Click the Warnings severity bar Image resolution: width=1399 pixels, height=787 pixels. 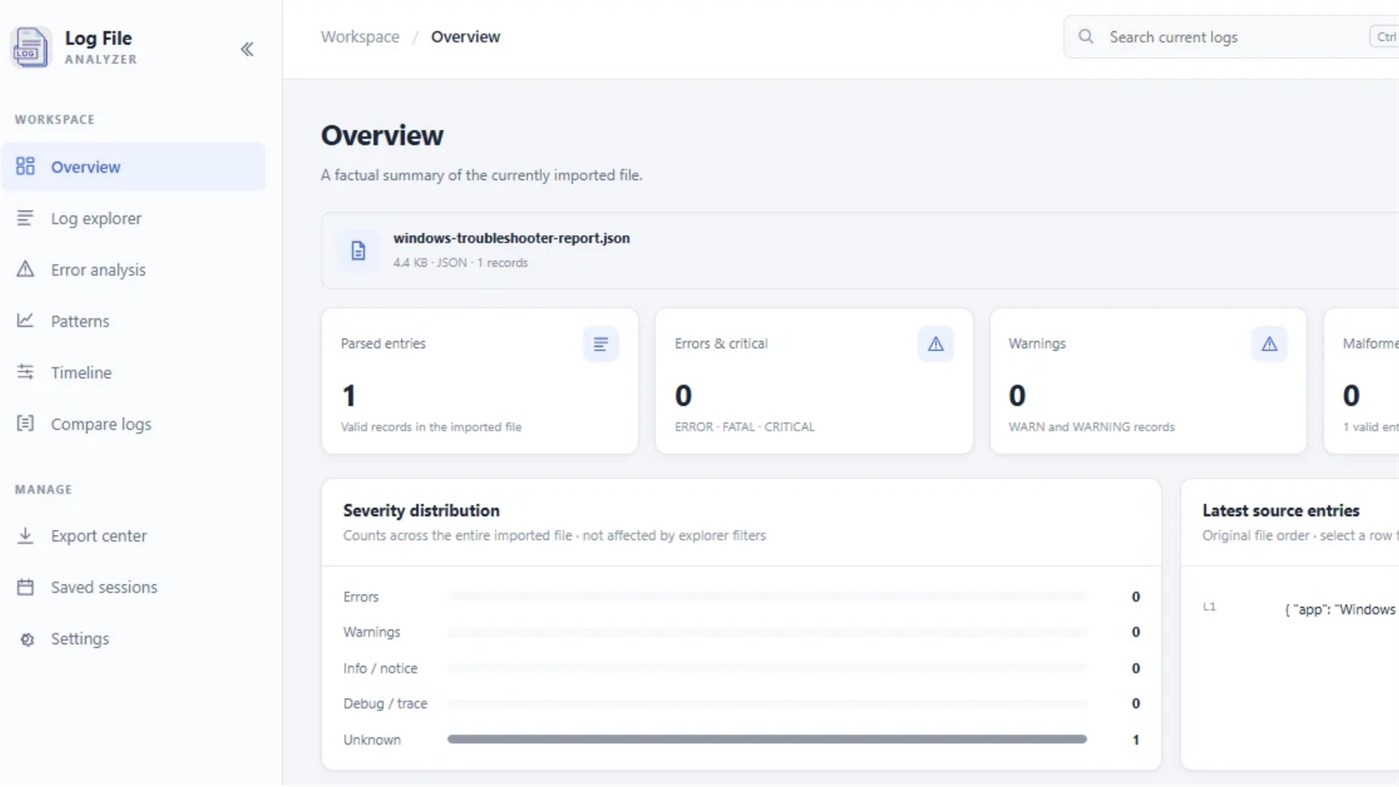click(x=767, y=632)
